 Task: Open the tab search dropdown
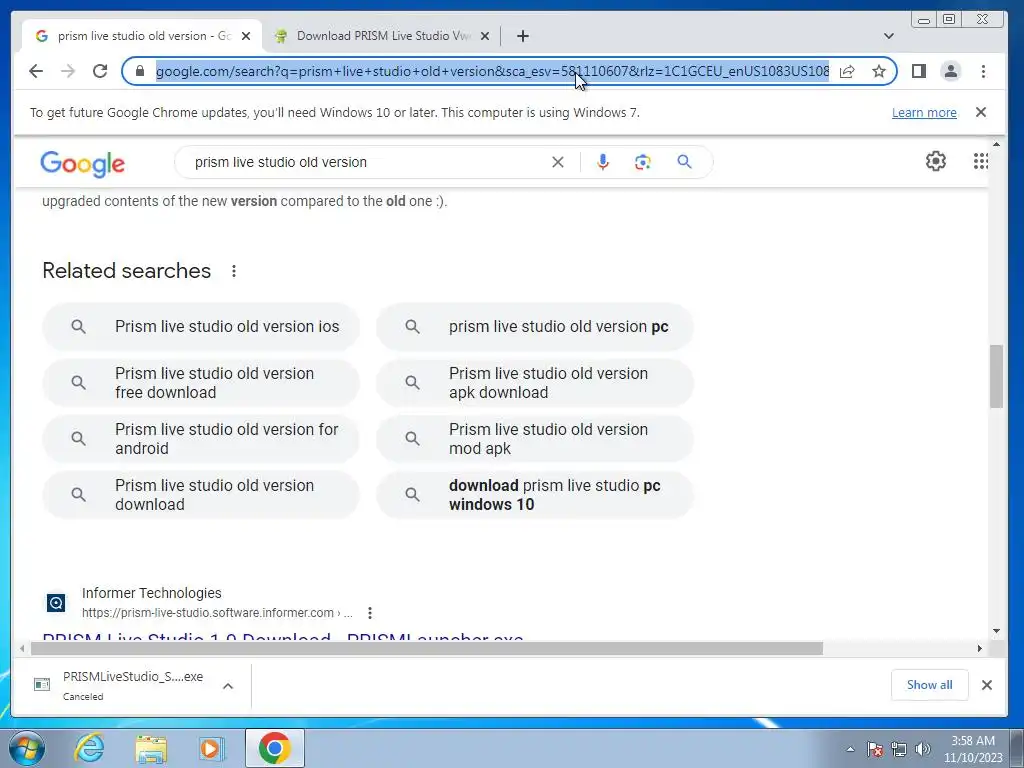[889, 36]
